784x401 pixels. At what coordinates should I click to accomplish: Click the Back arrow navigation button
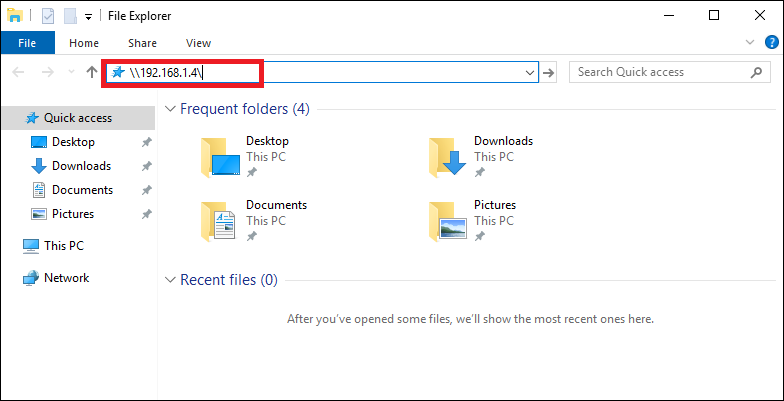[x=18, y=72]
